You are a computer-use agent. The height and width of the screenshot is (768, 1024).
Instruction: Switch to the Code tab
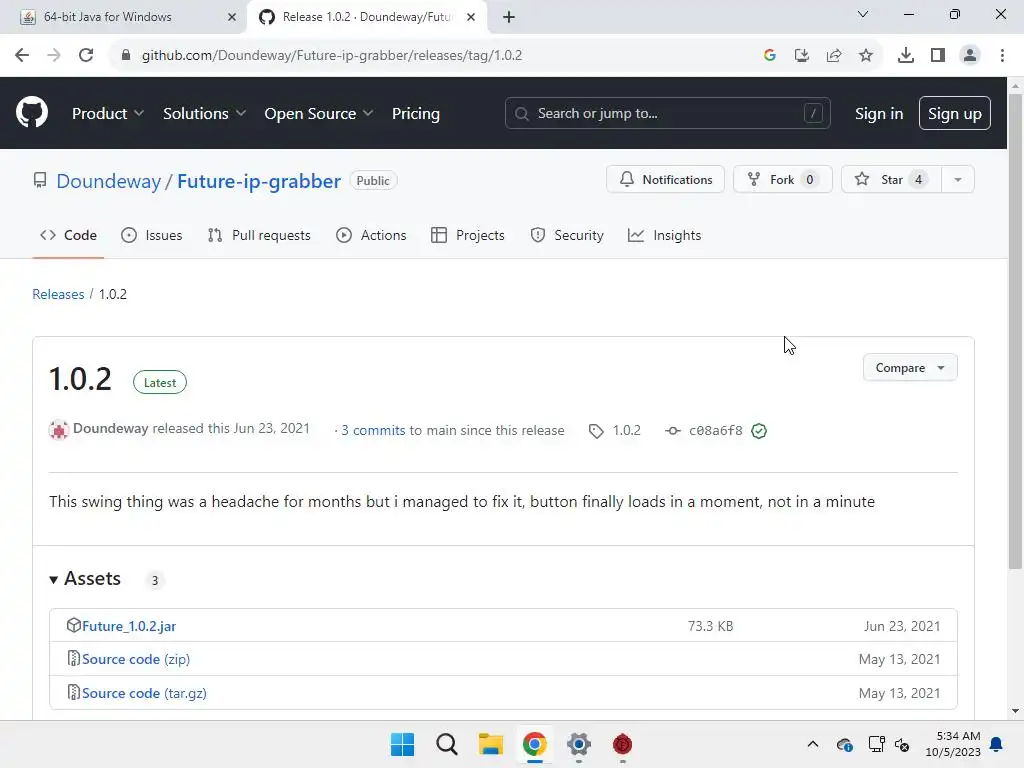[69, 235]
